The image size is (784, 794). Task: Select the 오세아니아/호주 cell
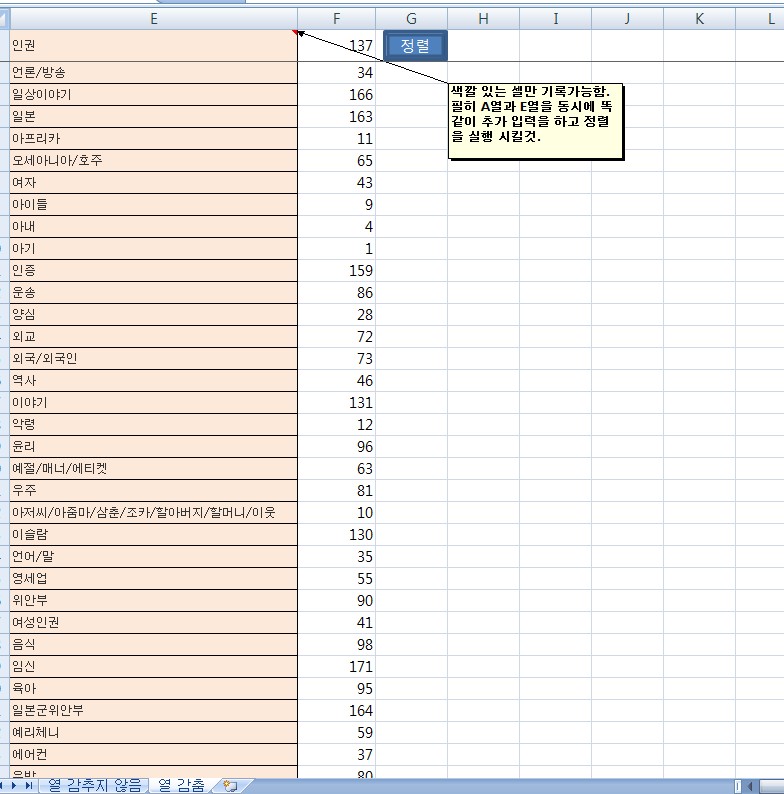click(153, 160)
